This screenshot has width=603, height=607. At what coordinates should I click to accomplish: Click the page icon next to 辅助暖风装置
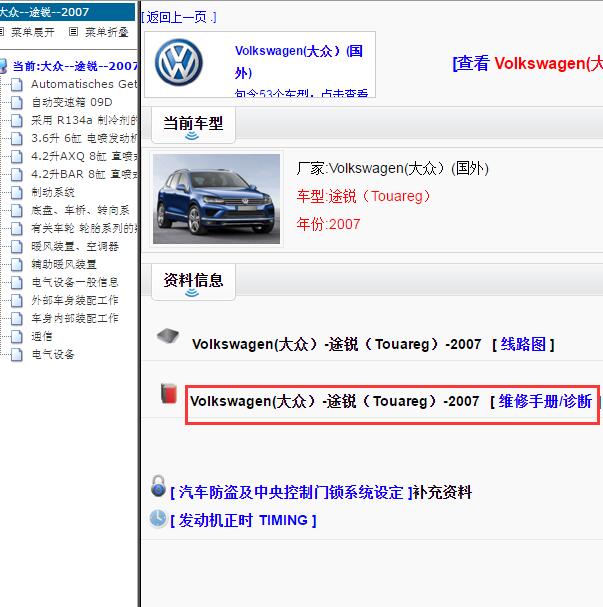[x=16, y=264]
